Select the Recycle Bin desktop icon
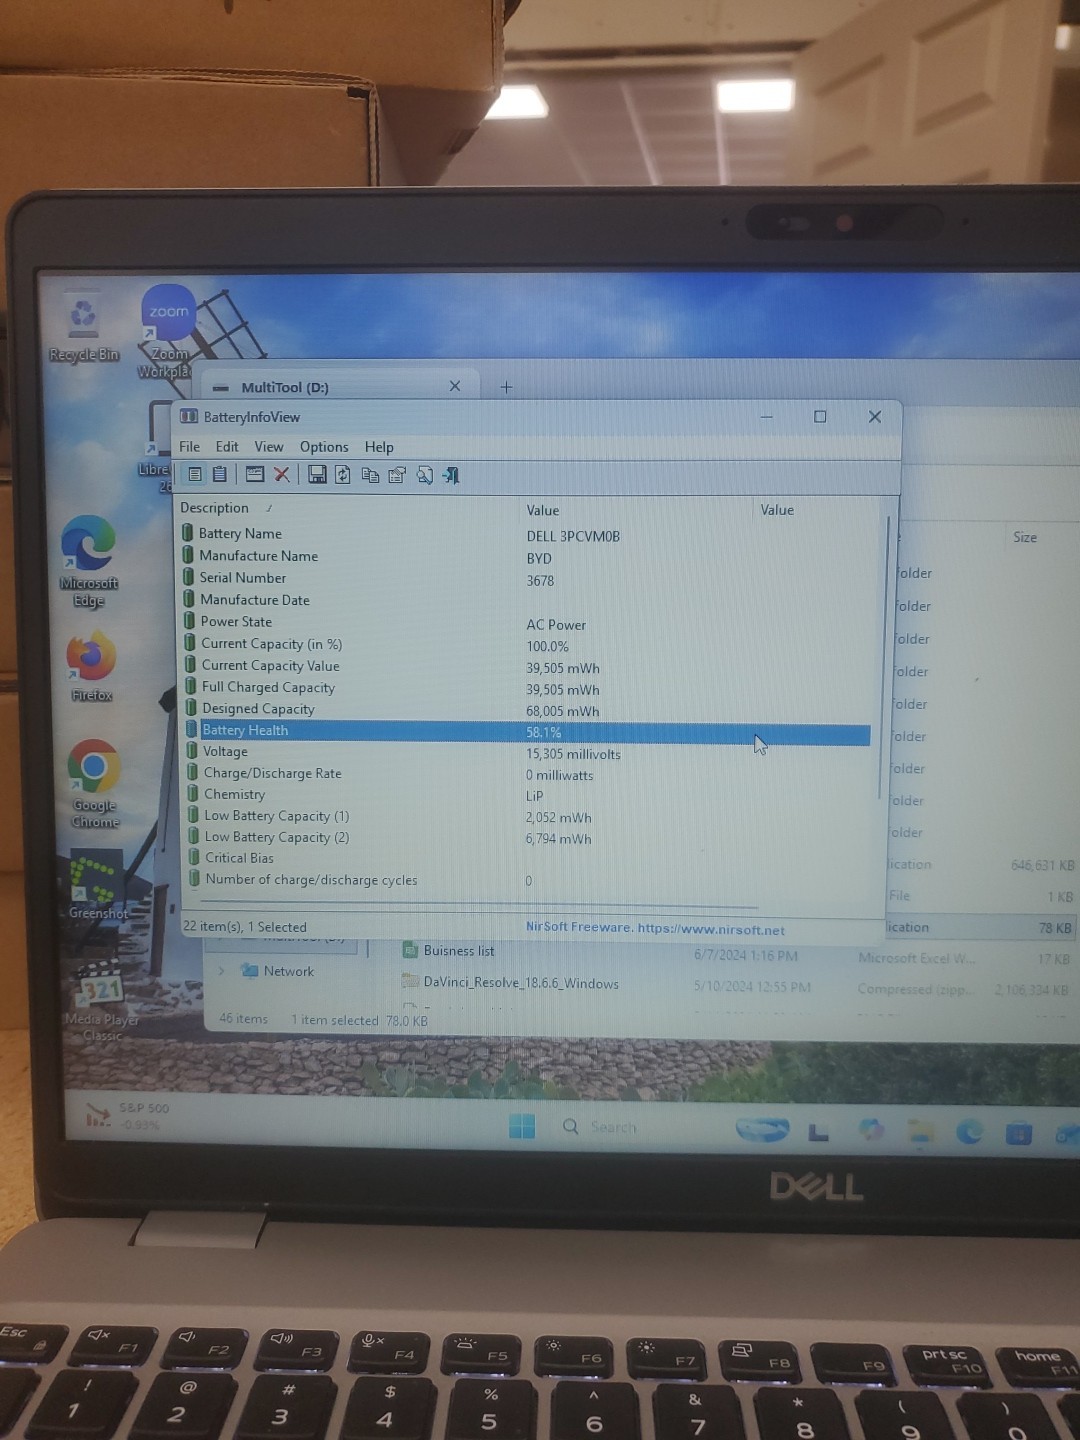Screen dimensions: 1080x1440 tap(83, 327)
